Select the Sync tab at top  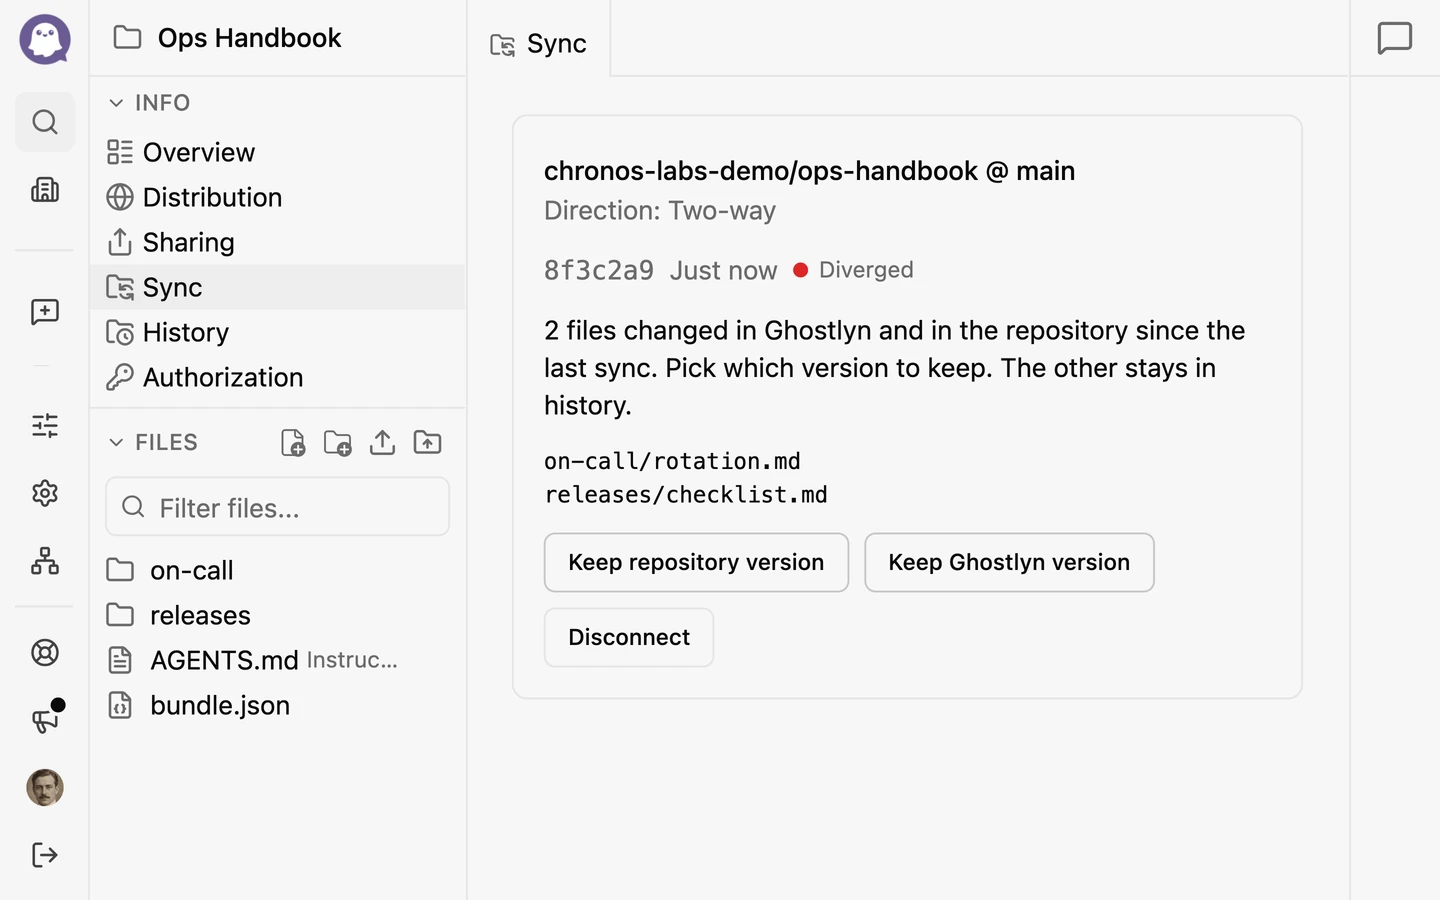point(539,44)
